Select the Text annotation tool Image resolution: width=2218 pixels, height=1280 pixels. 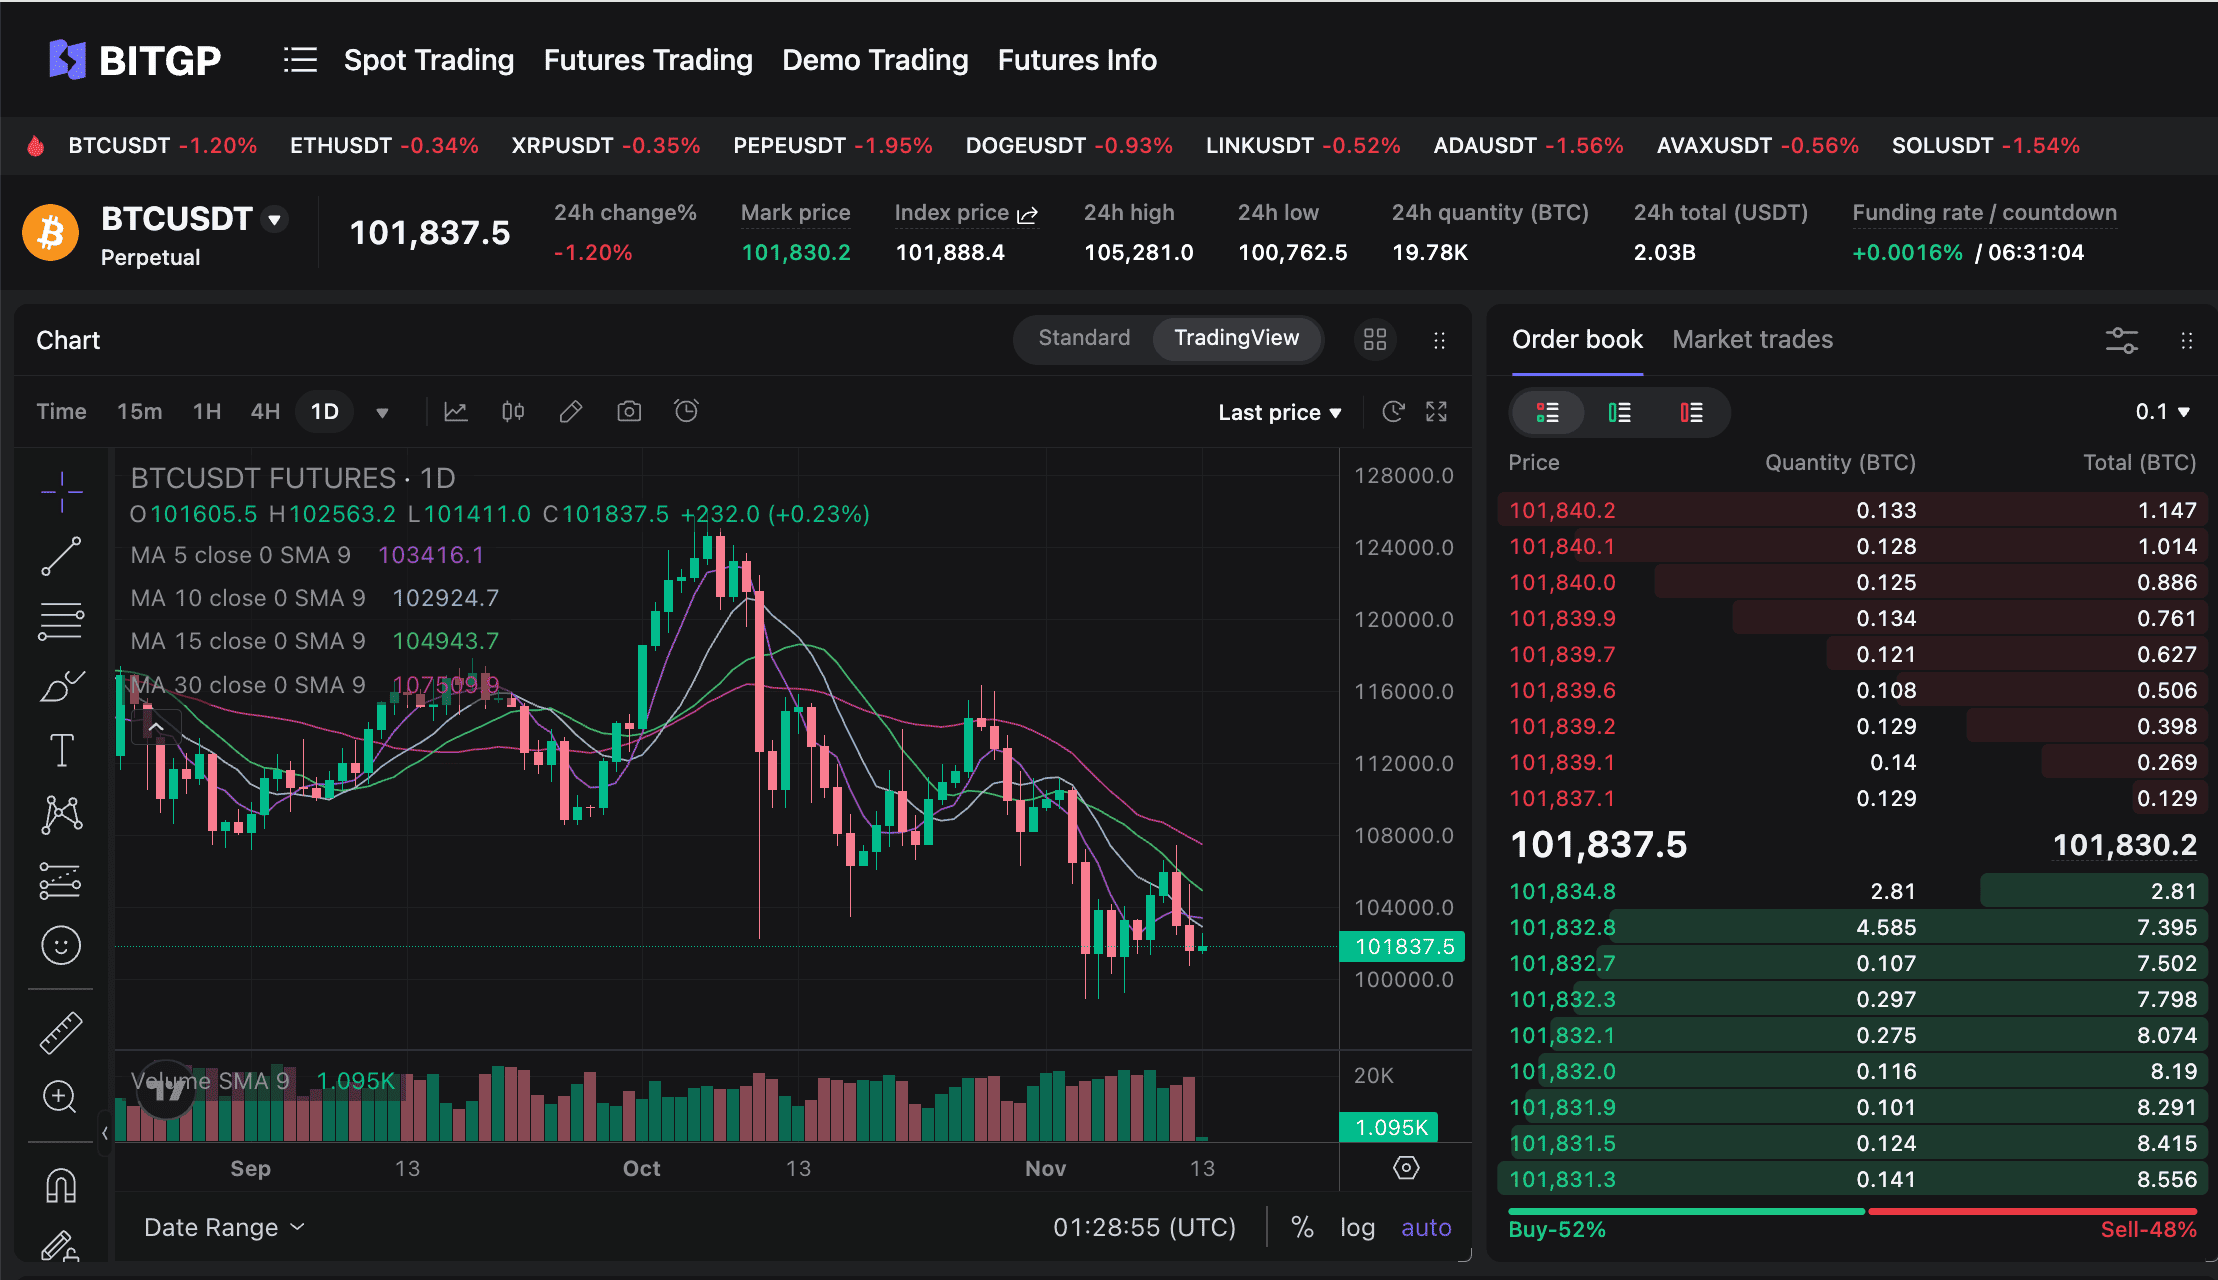click(60, 750)
